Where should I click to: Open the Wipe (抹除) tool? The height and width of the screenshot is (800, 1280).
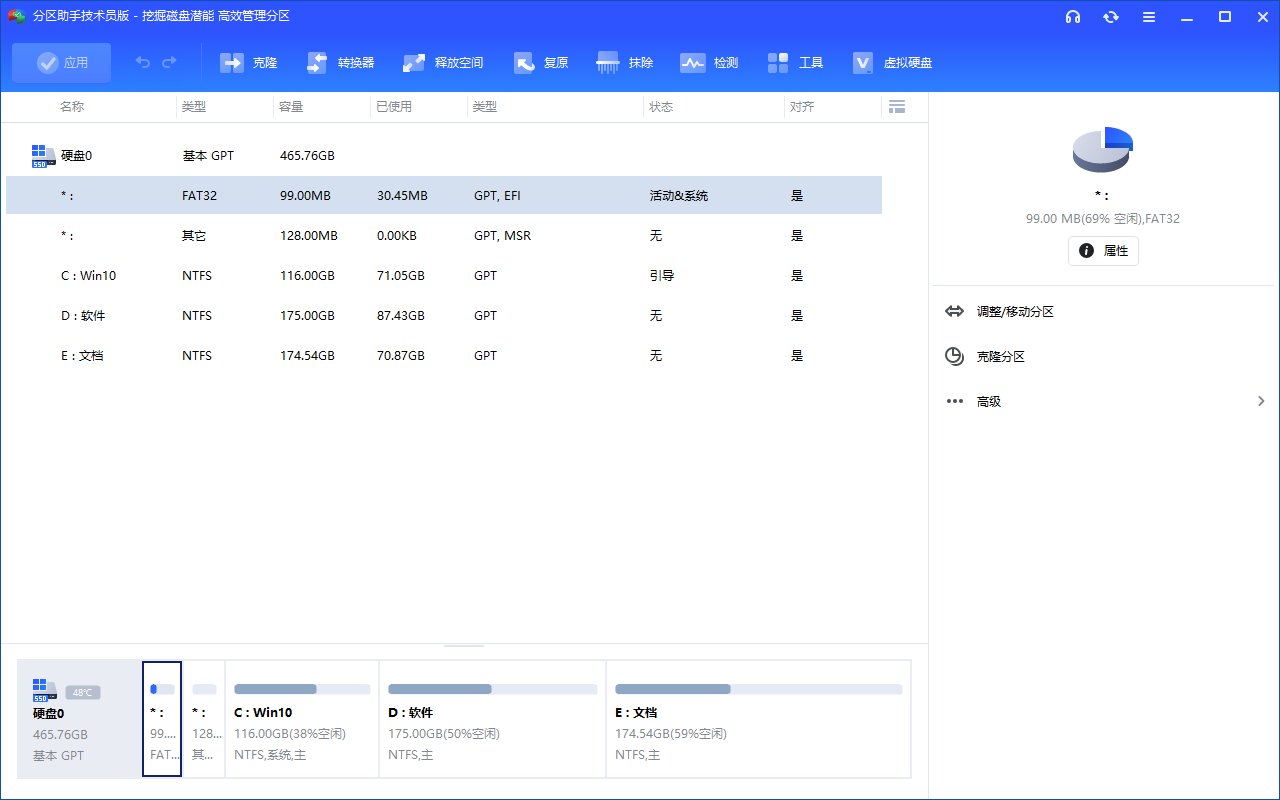[x=625, y=63]
